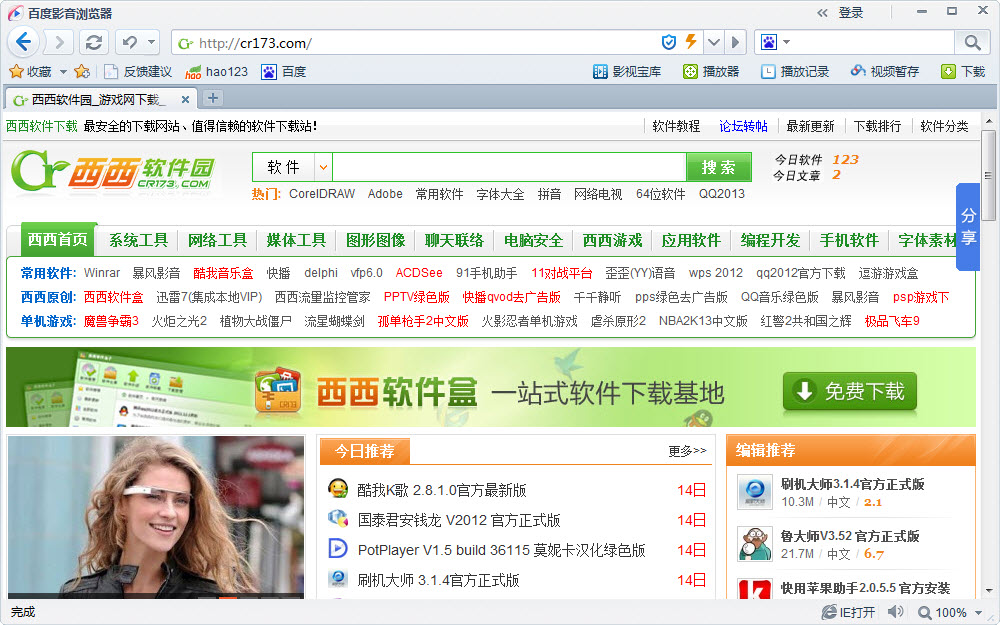Open the 下载 downloads toolbar item
Image resolution: width=1000 pixels, height=625 pixels.
pos(963,71)
